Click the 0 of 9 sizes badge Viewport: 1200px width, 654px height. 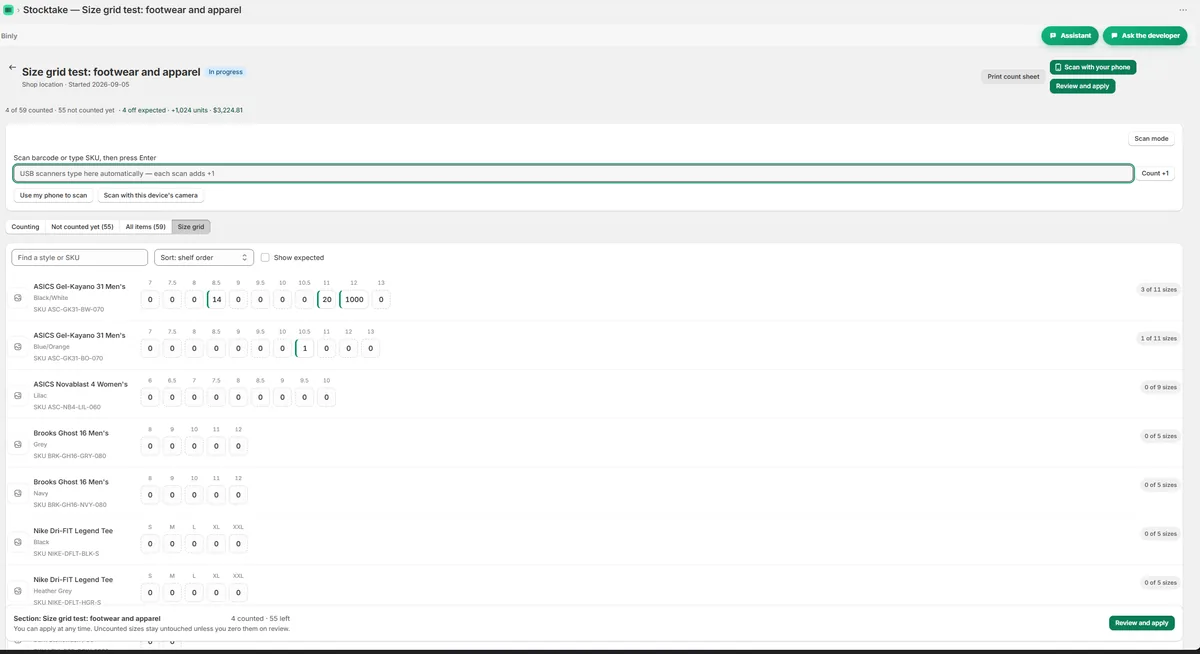(x=1161, y=387)
